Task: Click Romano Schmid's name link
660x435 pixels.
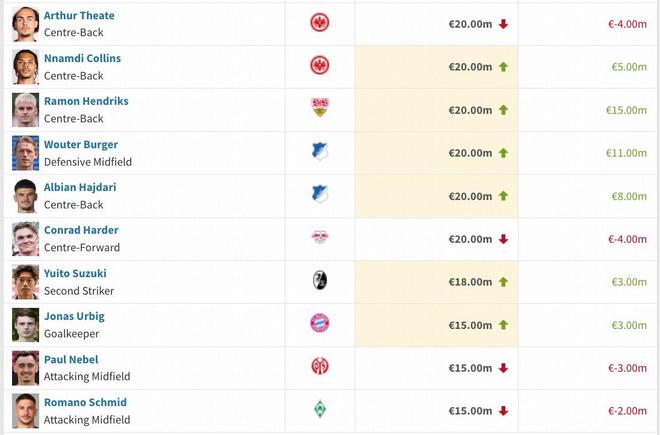Action: (x=85, y=403)
